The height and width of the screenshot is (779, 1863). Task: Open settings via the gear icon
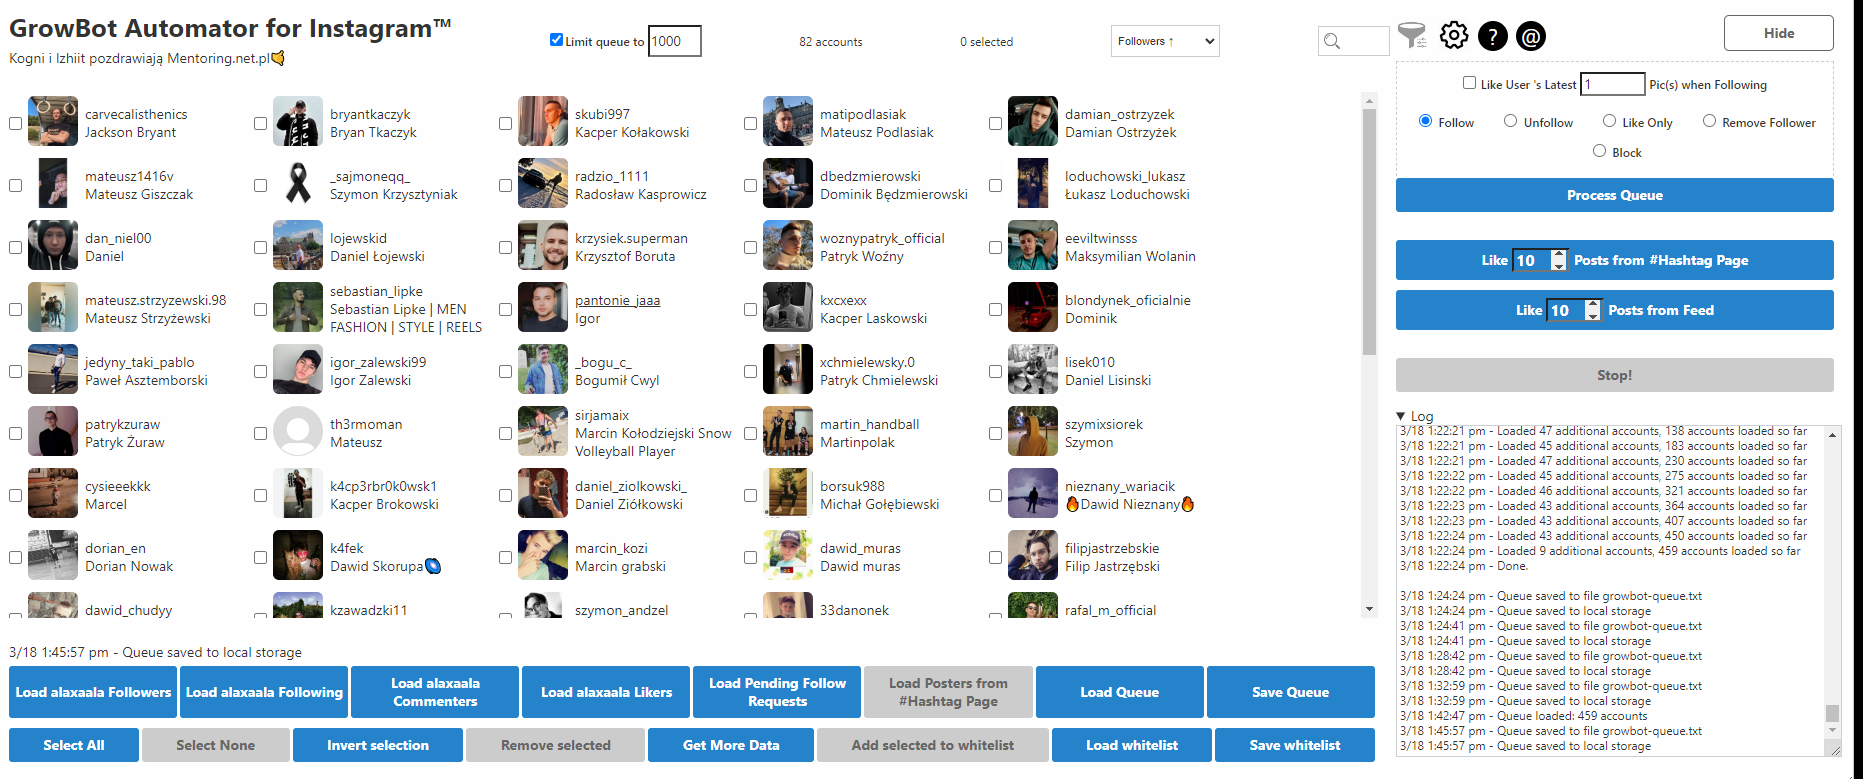pyautogui.click(x=1454, y=36)
